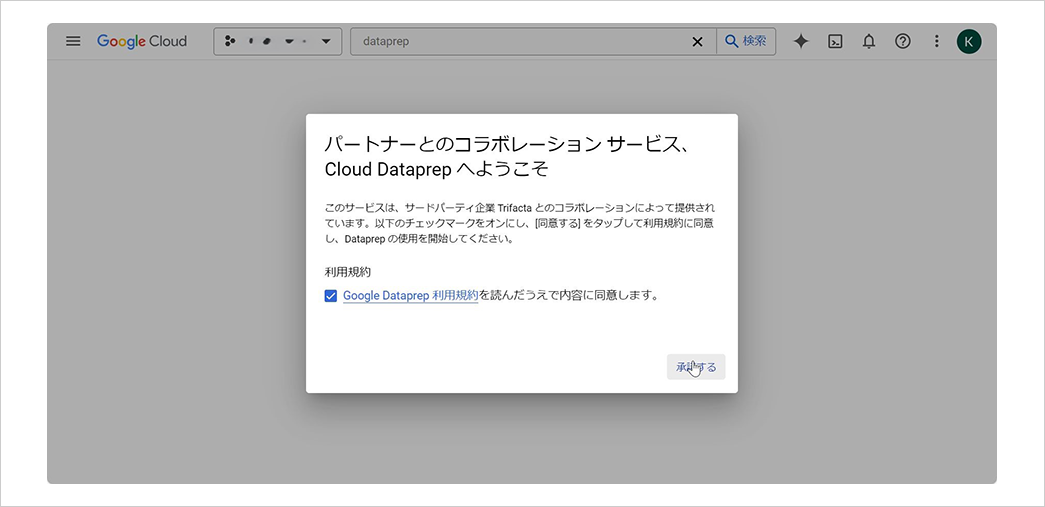Open the K account avatar
This screenshot has width=1045, height=507.
[x=969, y=41]
